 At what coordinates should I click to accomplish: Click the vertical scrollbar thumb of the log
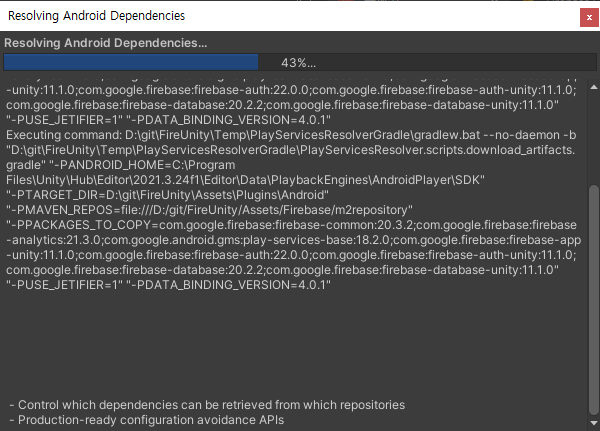(594, 300)
